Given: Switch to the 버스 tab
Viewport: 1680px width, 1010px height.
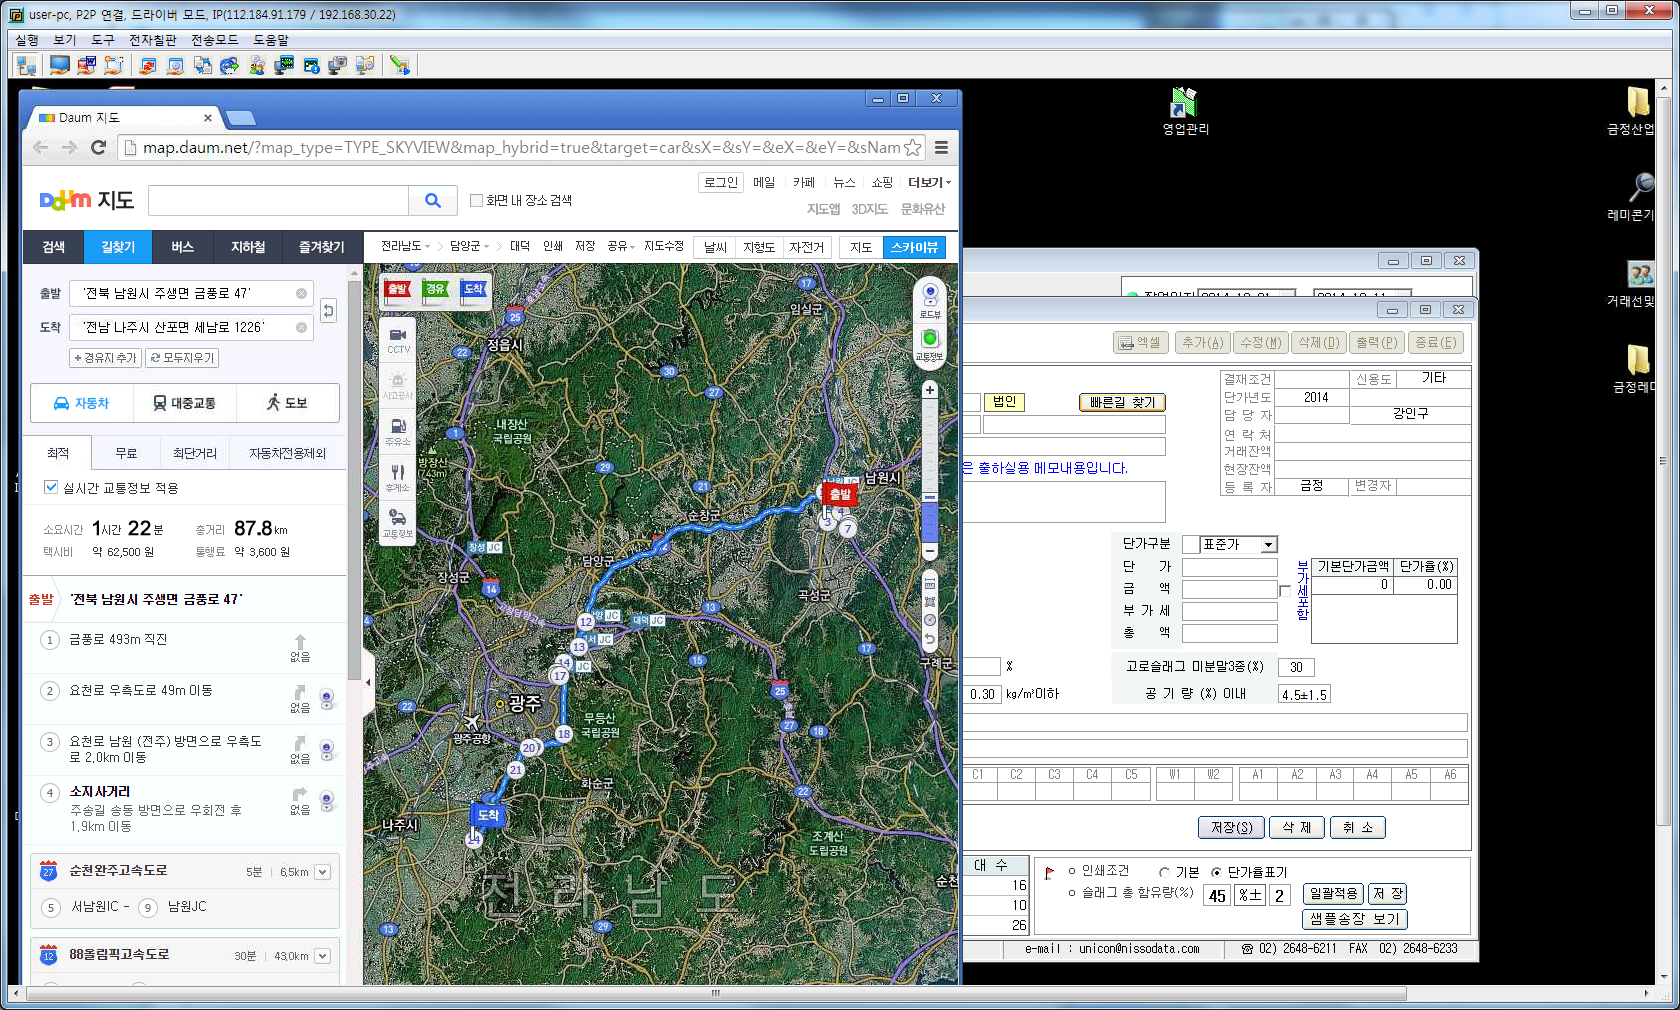Looking at the screenshot, I should (182, 247).
